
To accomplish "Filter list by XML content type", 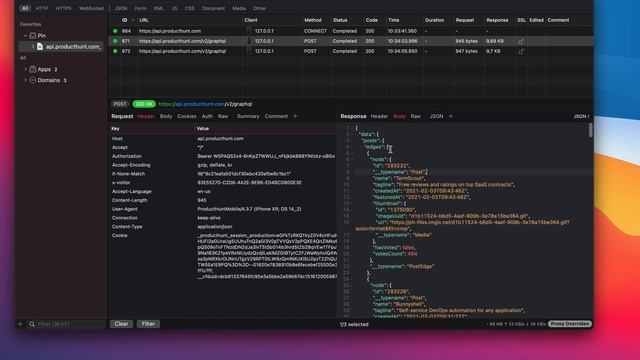I will 158,8.
